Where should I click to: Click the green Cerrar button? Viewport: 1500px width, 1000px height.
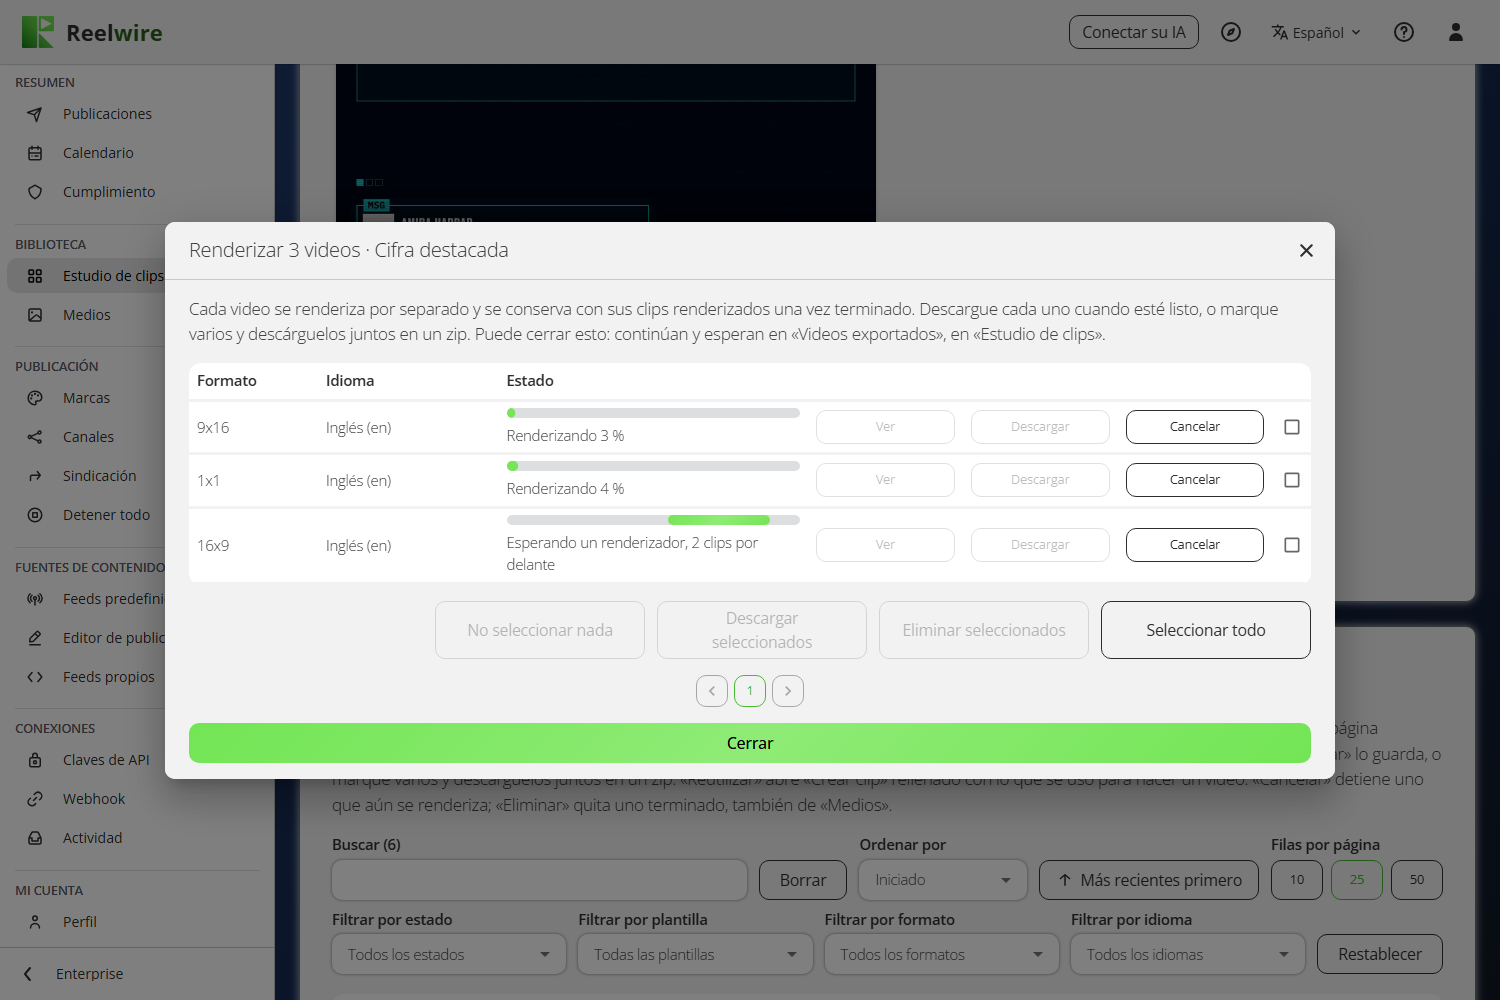click(750, 743)
